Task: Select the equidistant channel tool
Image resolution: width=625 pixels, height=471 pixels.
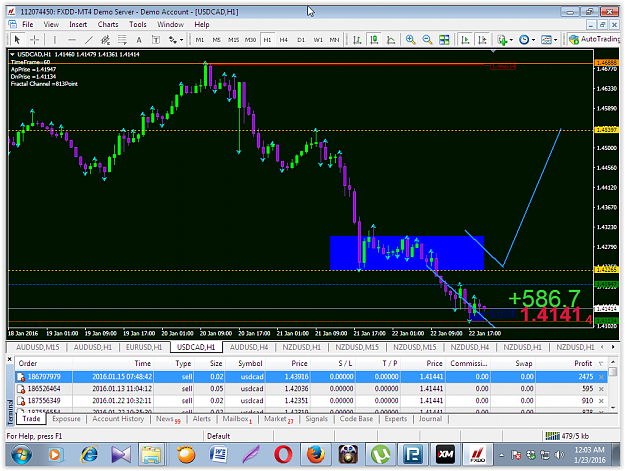Action: pos(106,39)
